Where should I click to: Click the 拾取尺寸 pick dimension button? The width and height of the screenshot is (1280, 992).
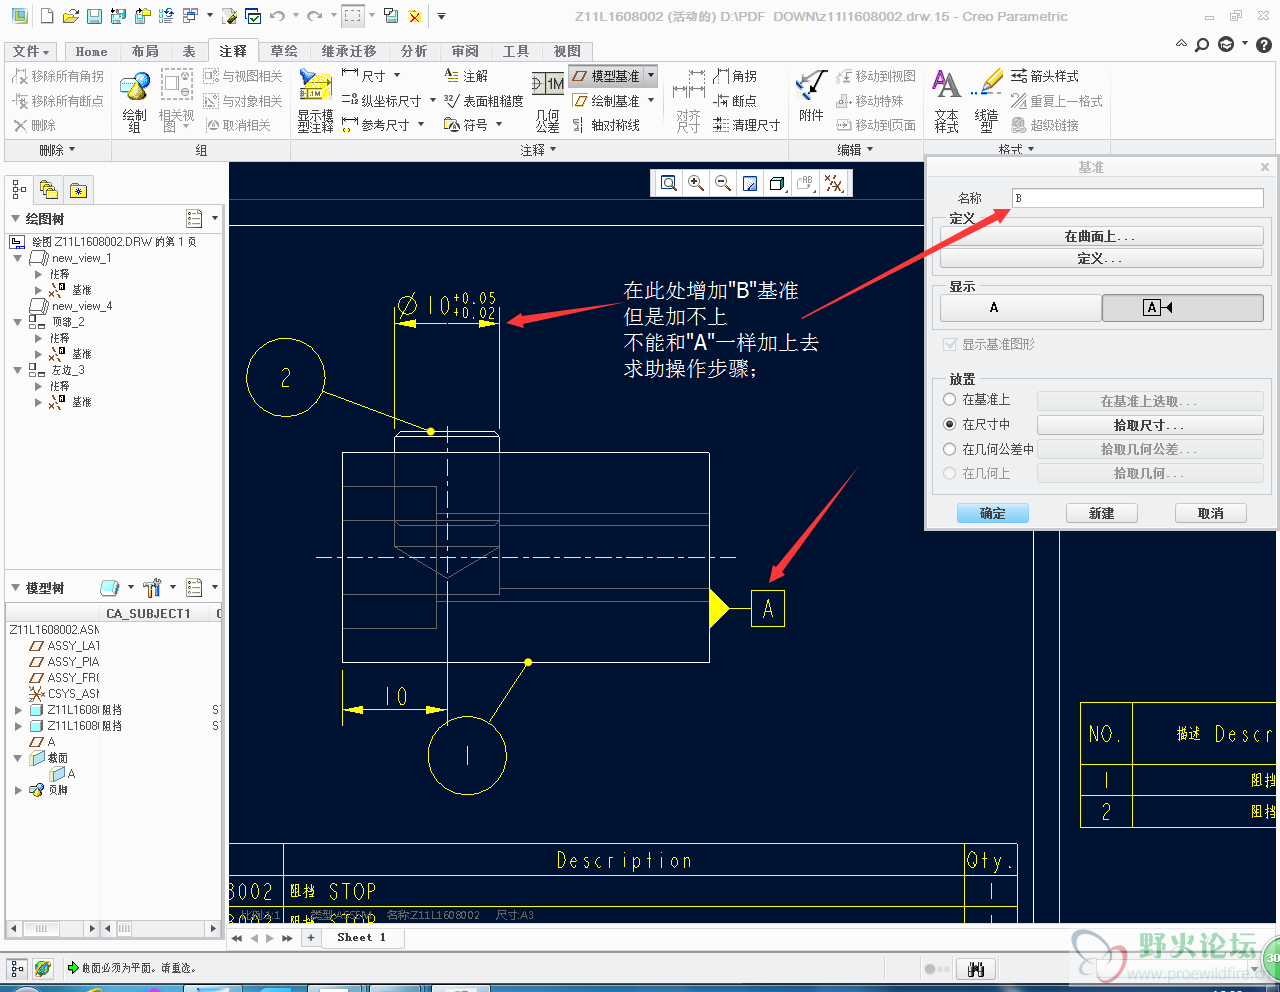1150,425
